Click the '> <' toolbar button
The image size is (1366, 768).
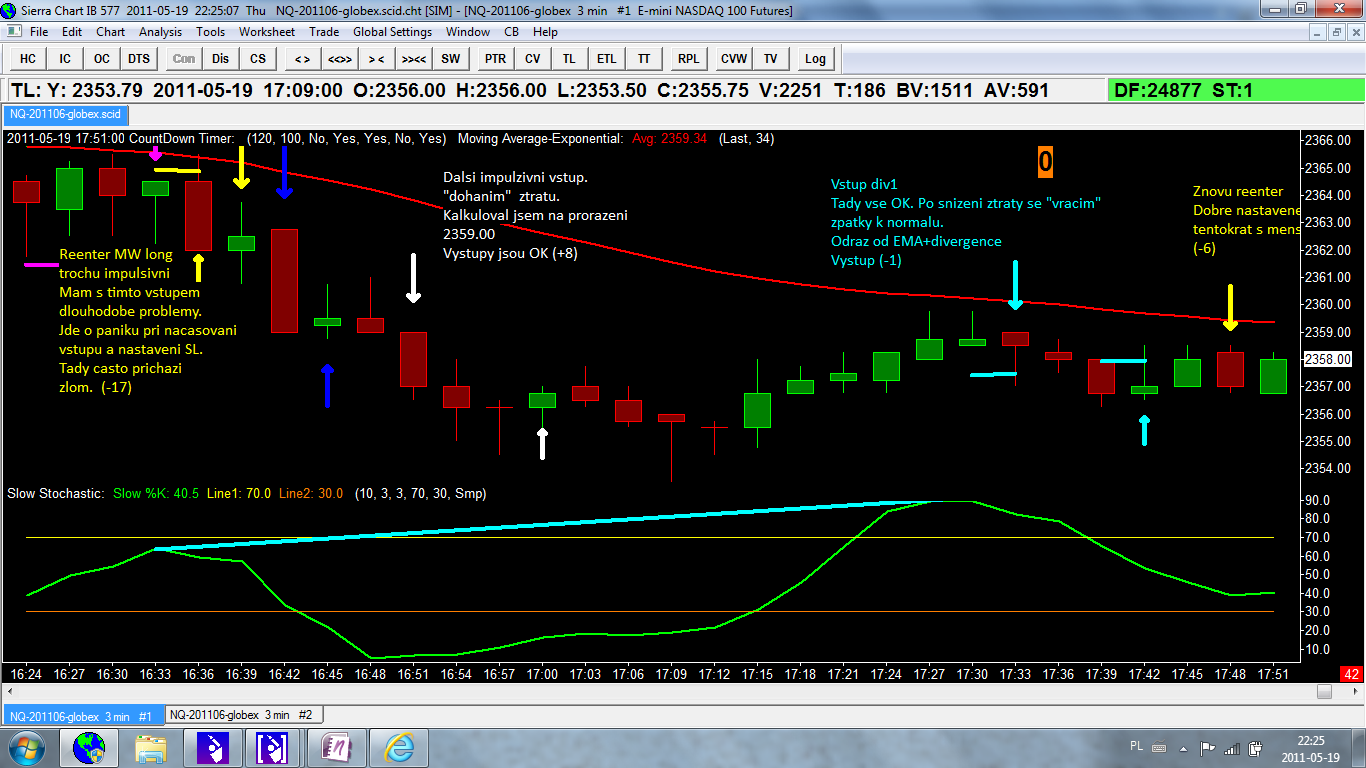[377, 58]
